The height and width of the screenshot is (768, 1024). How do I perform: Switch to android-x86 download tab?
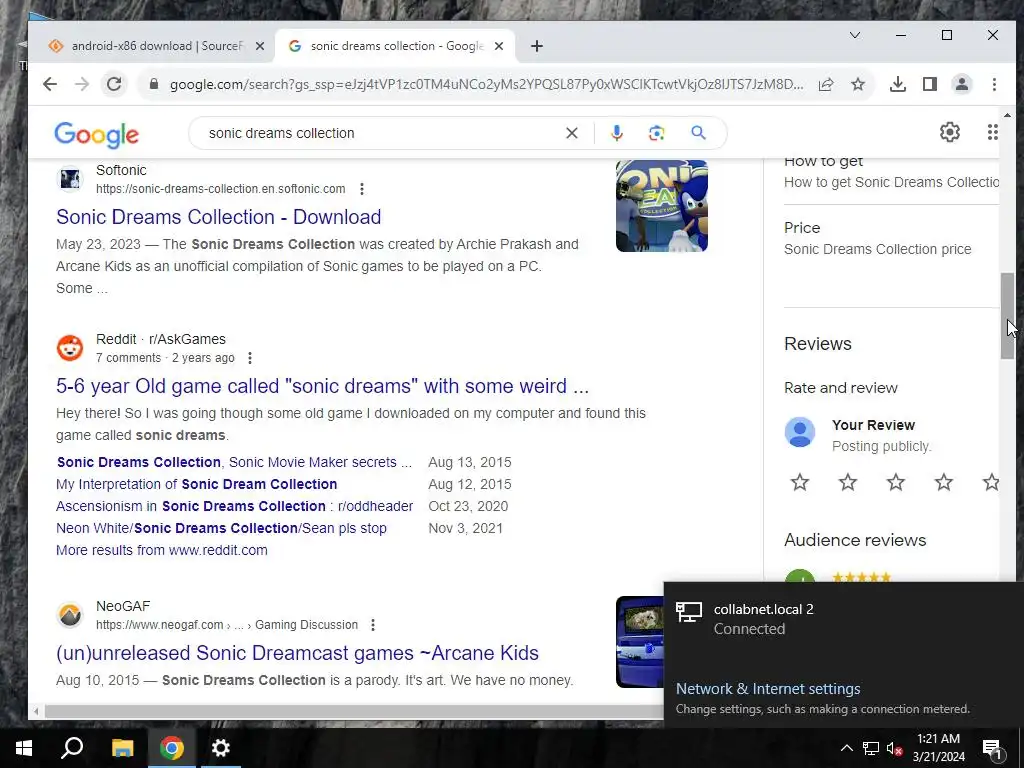[x=157, y=46]
